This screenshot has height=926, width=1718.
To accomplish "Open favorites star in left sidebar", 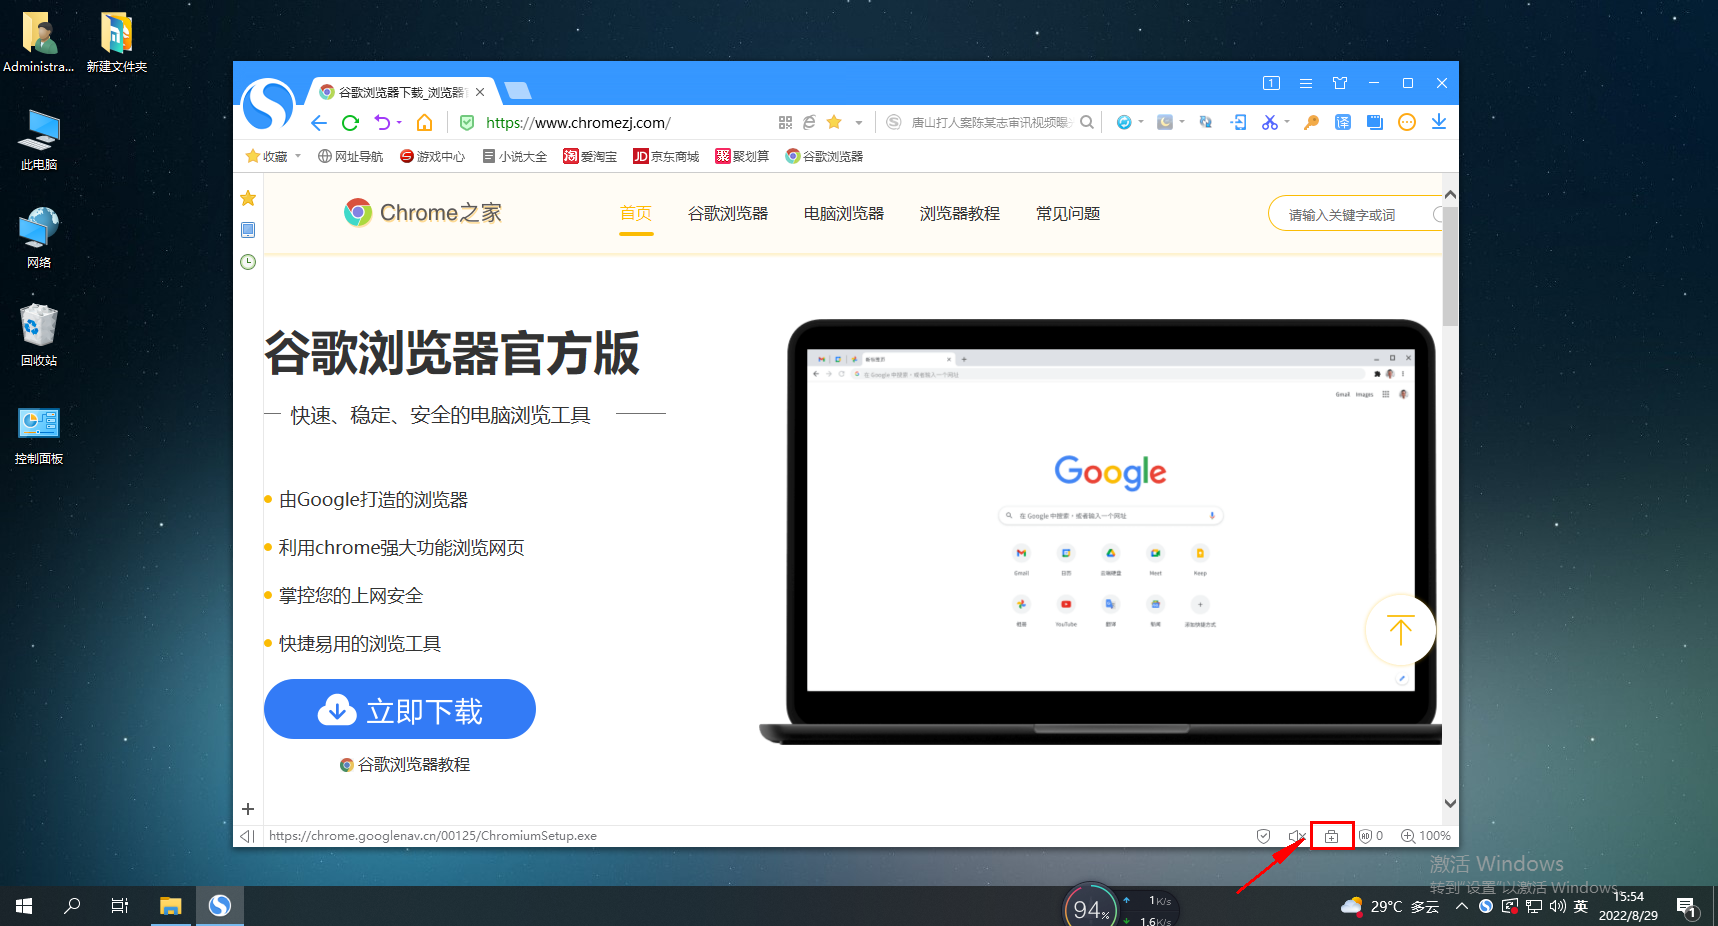I will pos(248,198).
